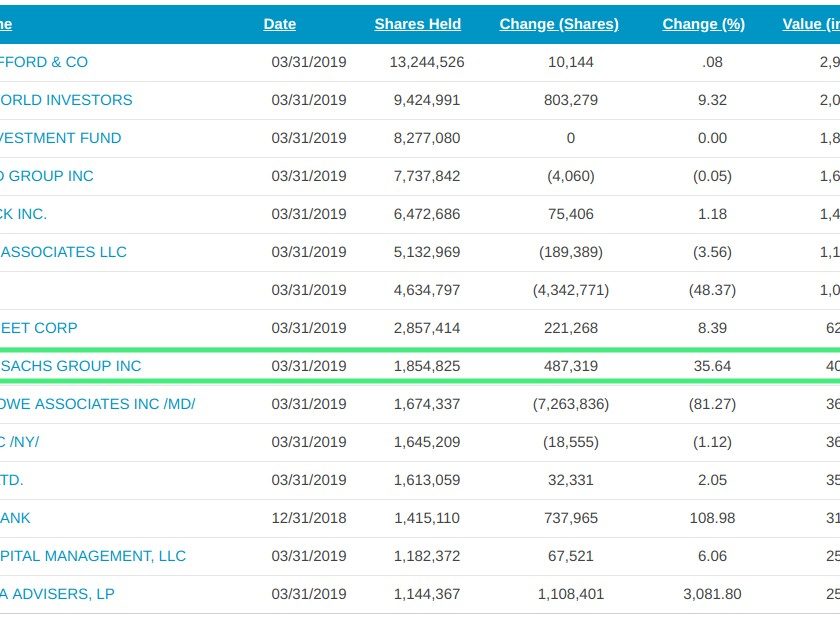Select shares held value 9,424,991

(x=427, y=100)
